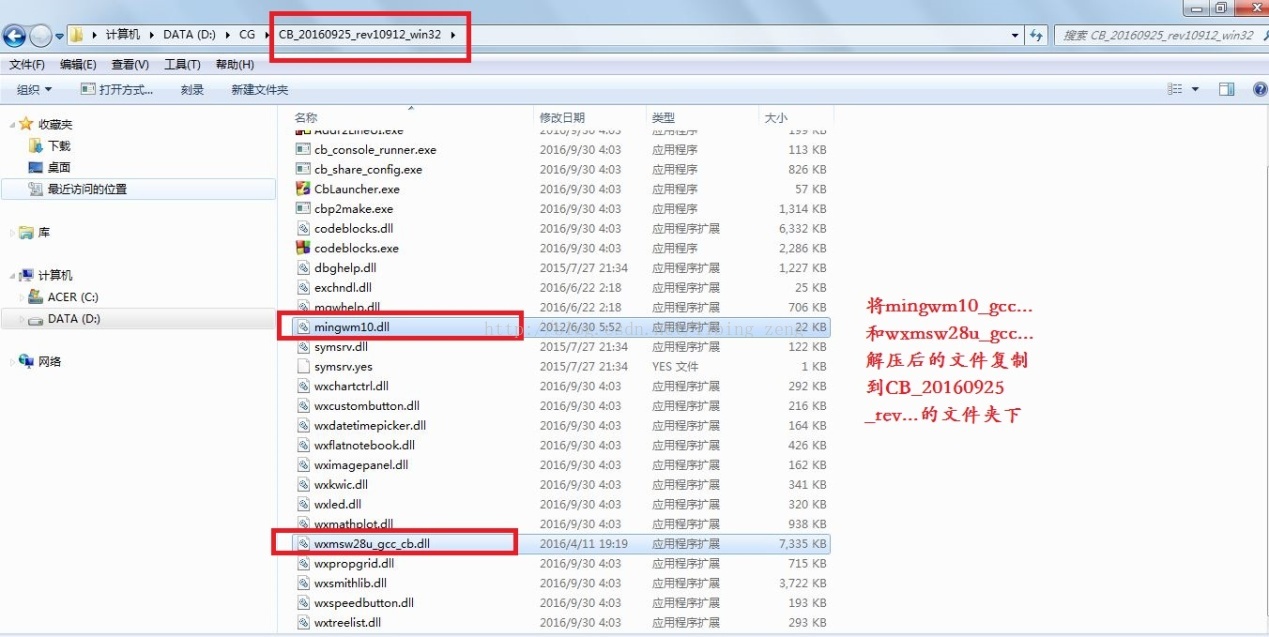Collapse the 收藏夹 tree section
The height and width of the screenshot is (637, 1269).
[x=13, y=124]
